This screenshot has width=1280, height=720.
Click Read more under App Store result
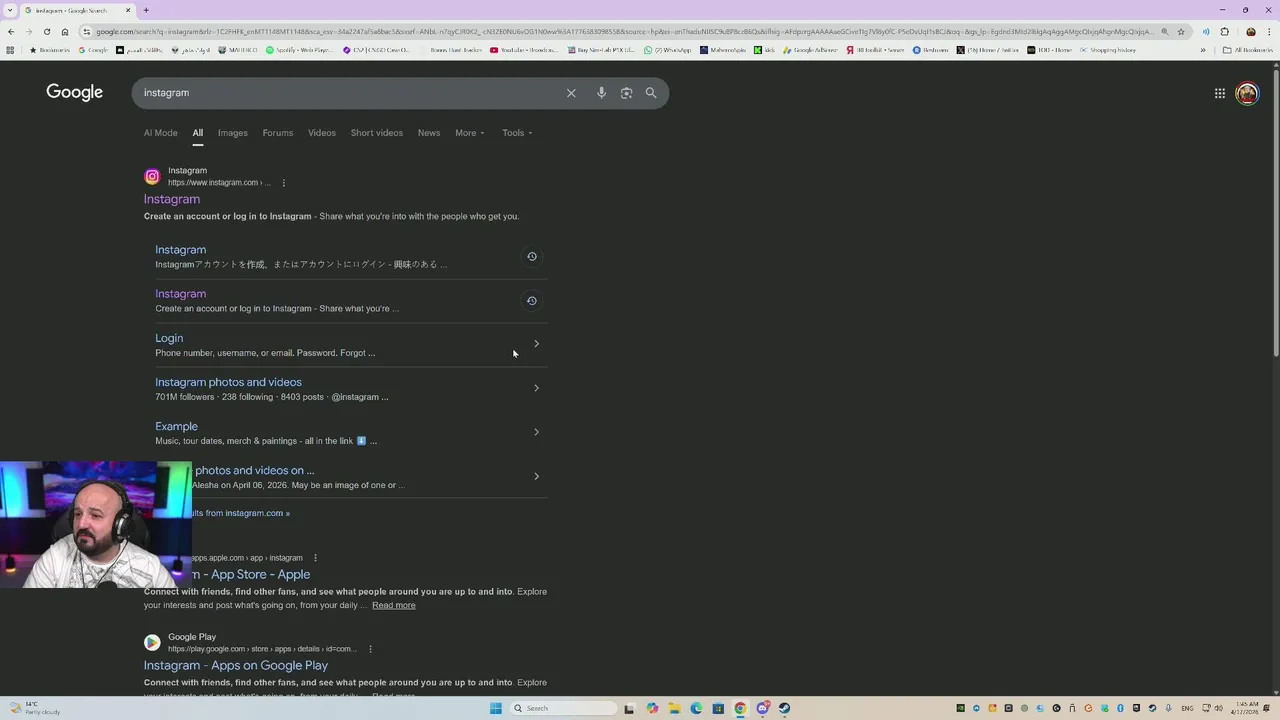[x=394, y=605]
